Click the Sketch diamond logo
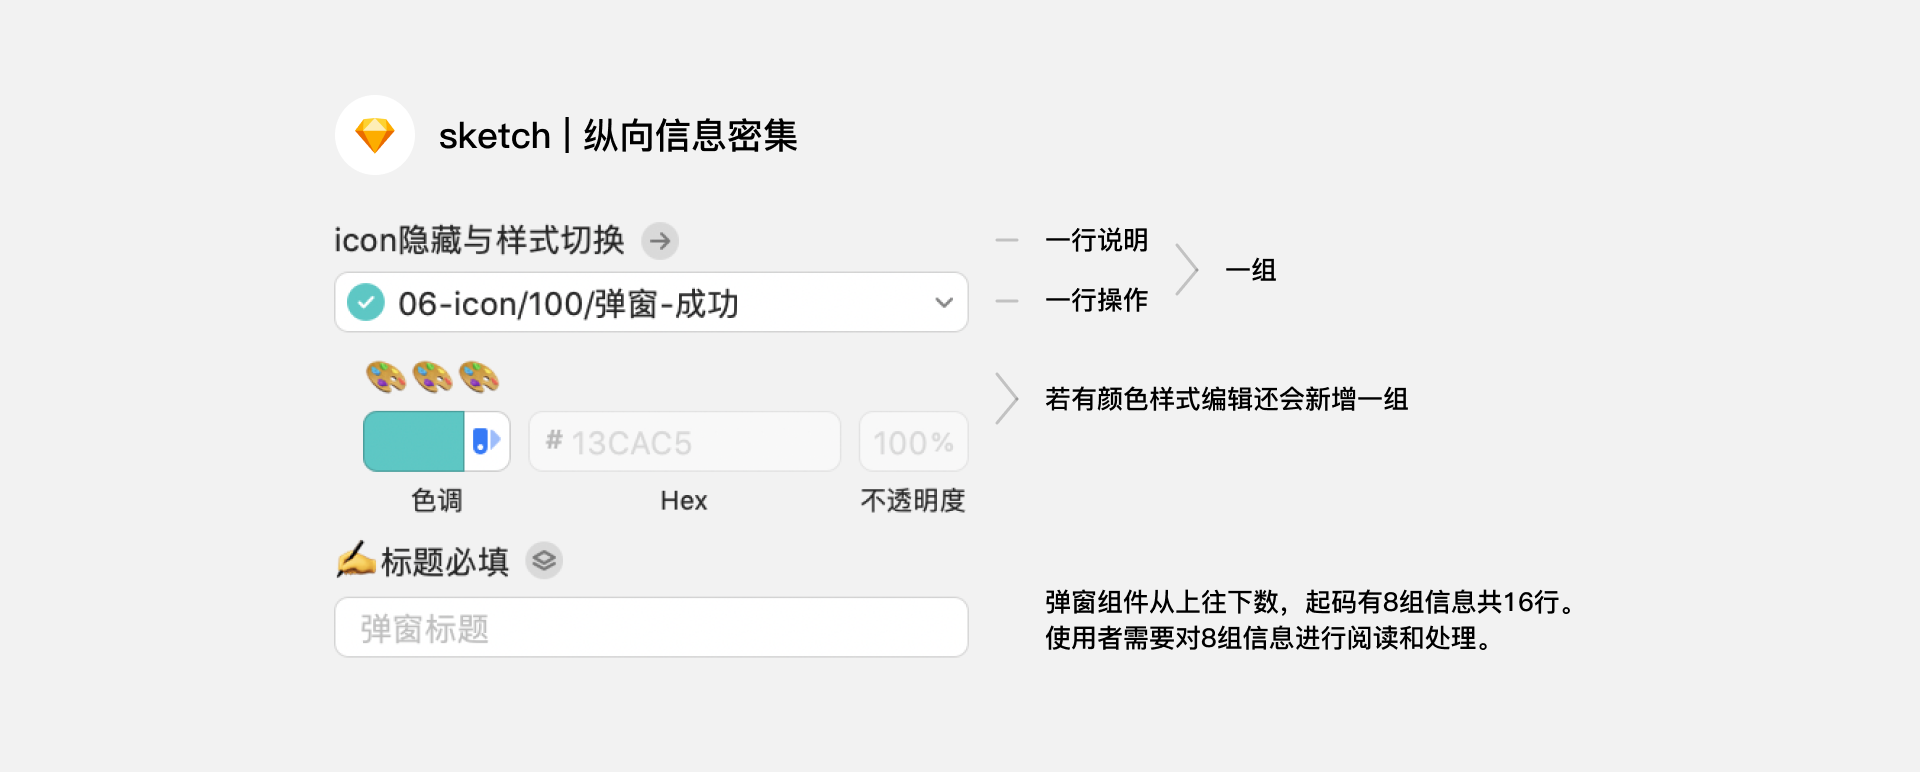The width and height of the screenshot is (1920, 772). (x=375, y=135)
